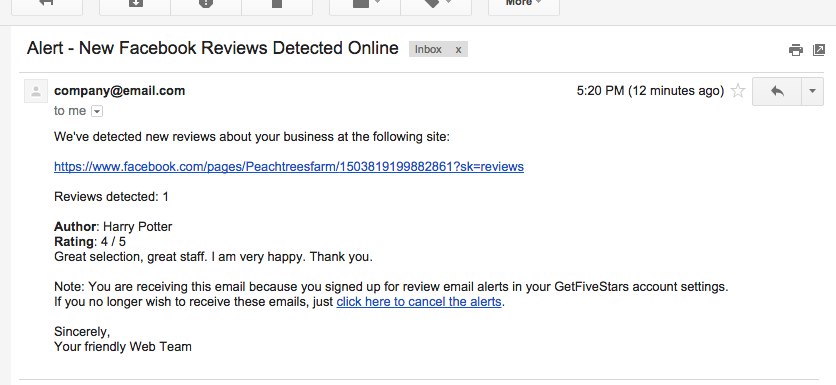Open the Move to folder dropdown
This screenshot has height=385, width=836.
point(365,5)
